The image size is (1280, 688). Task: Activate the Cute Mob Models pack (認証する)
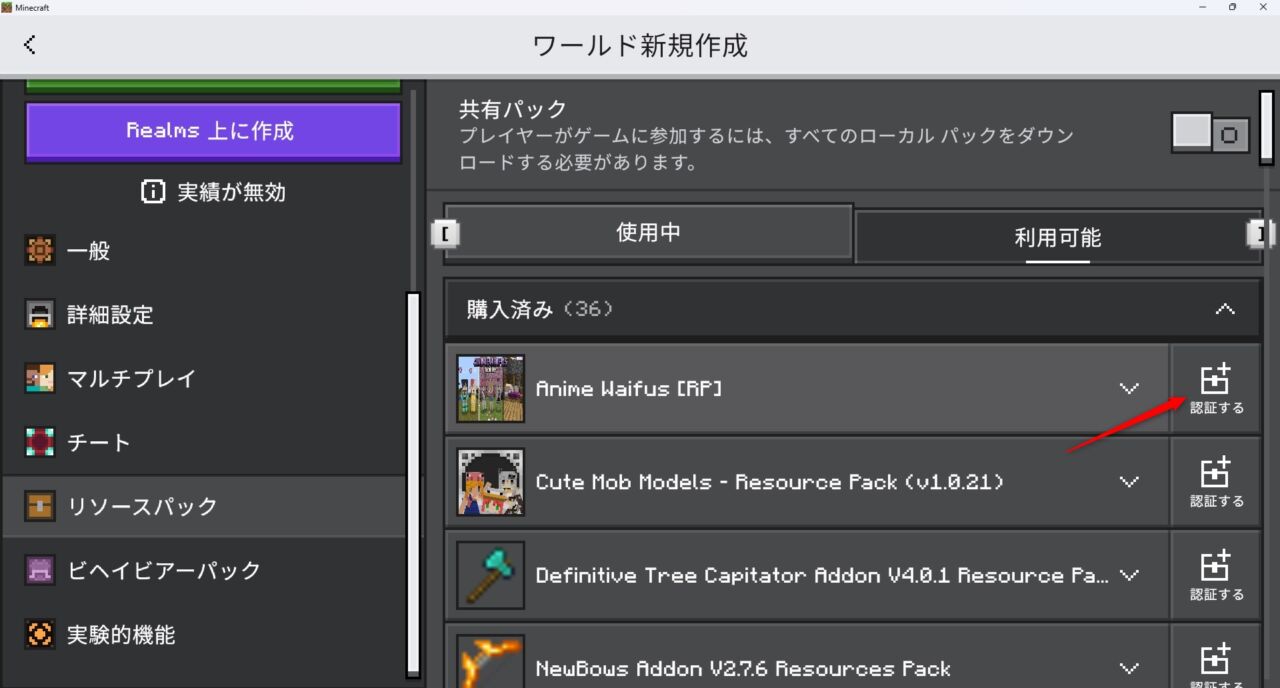click(1216, 482)
